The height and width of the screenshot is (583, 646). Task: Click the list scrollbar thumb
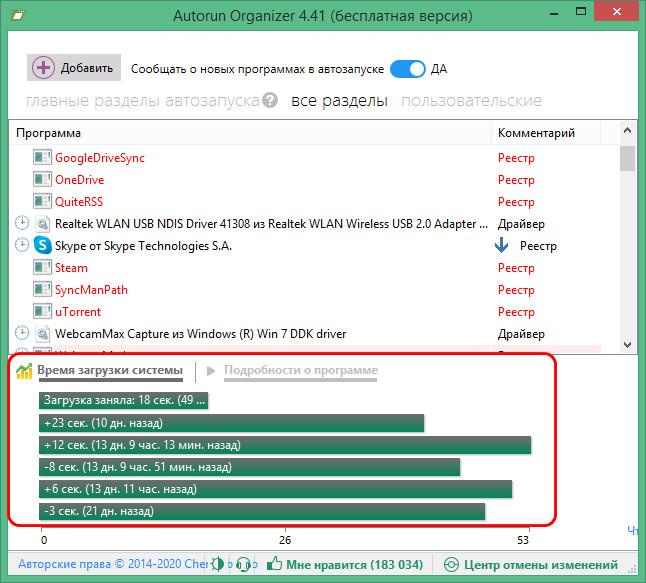[x=627, y=159]
